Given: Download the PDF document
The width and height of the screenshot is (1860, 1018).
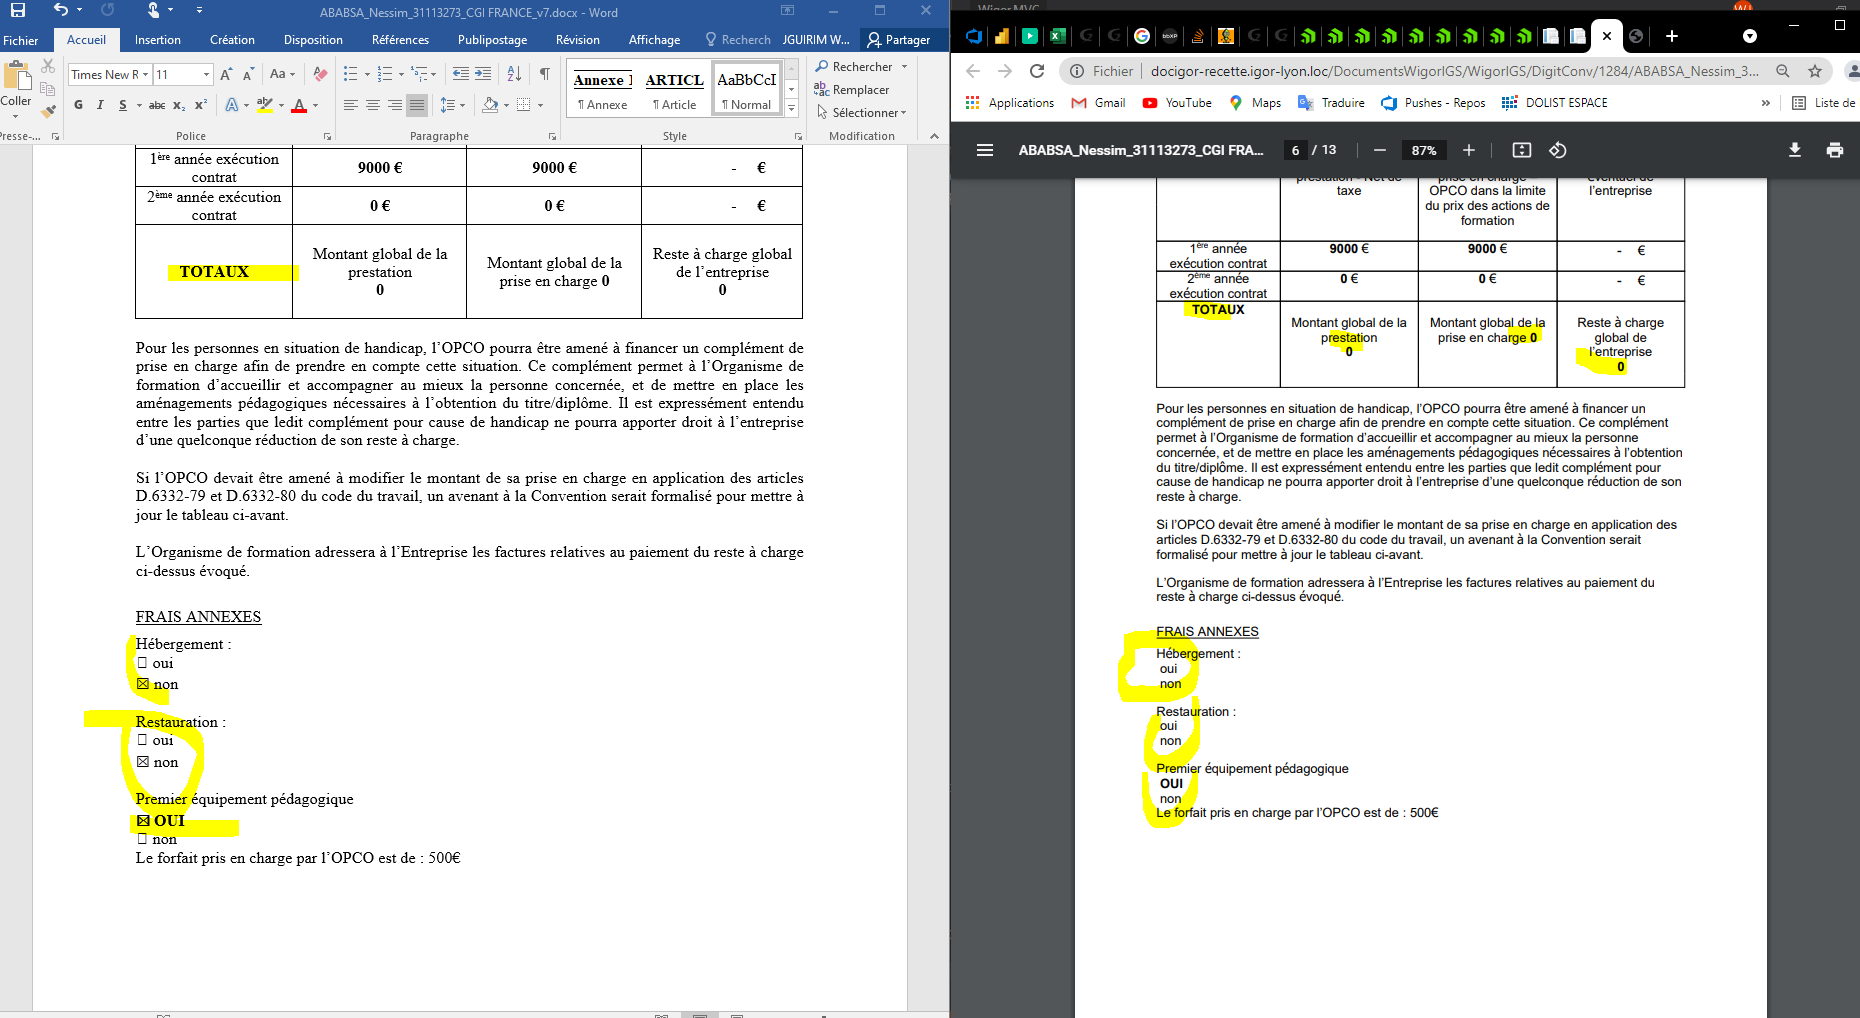Looking at the screenshot, I should tap(1794, 150).
